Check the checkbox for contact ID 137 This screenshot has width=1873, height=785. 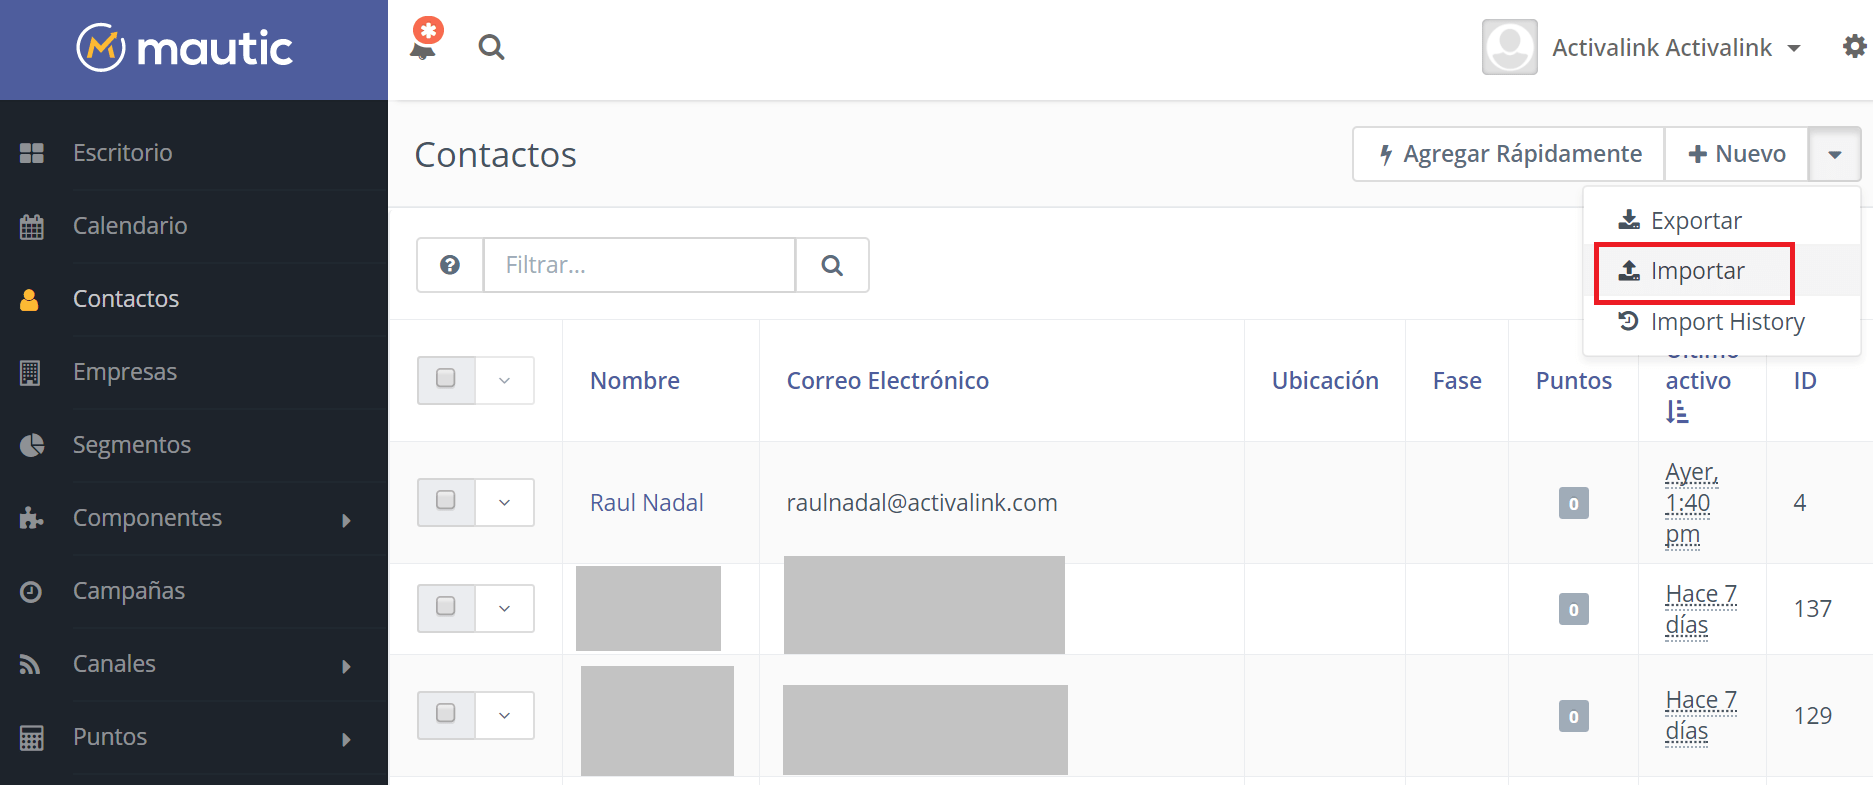pos(446,606)
